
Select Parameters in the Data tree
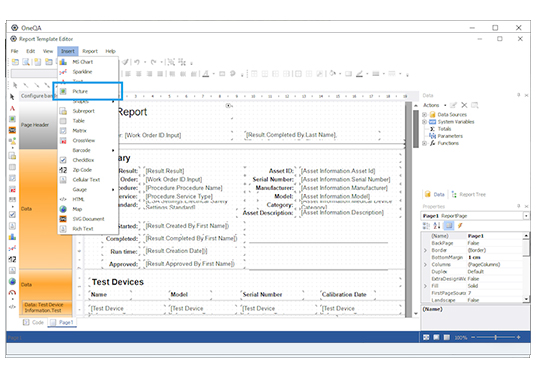coord(450,136)
